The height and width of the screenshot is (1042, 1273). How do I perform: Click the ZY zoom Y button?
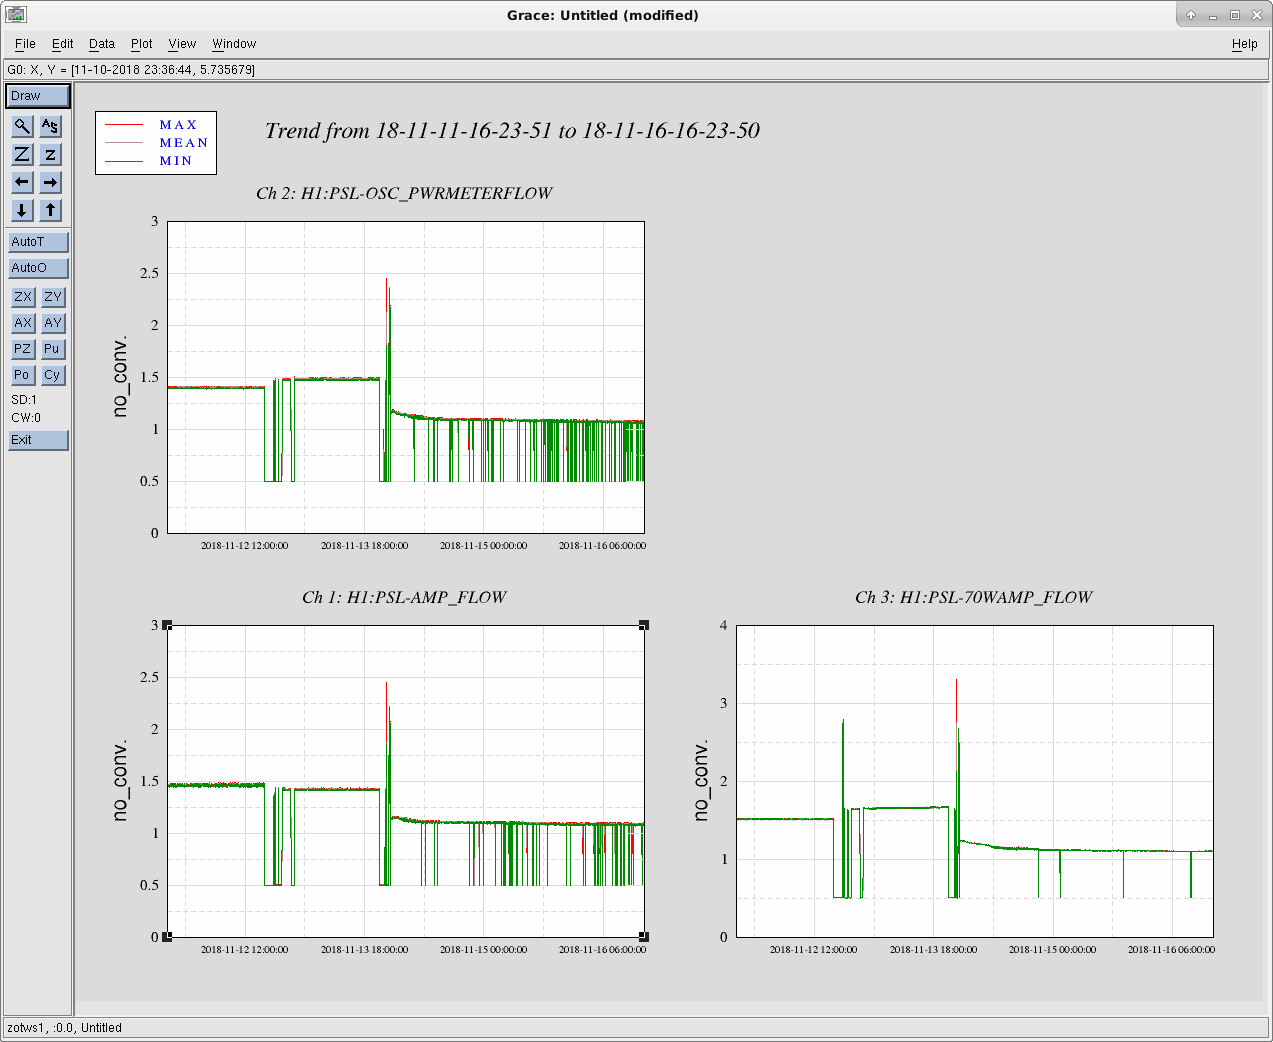[53, 297]
